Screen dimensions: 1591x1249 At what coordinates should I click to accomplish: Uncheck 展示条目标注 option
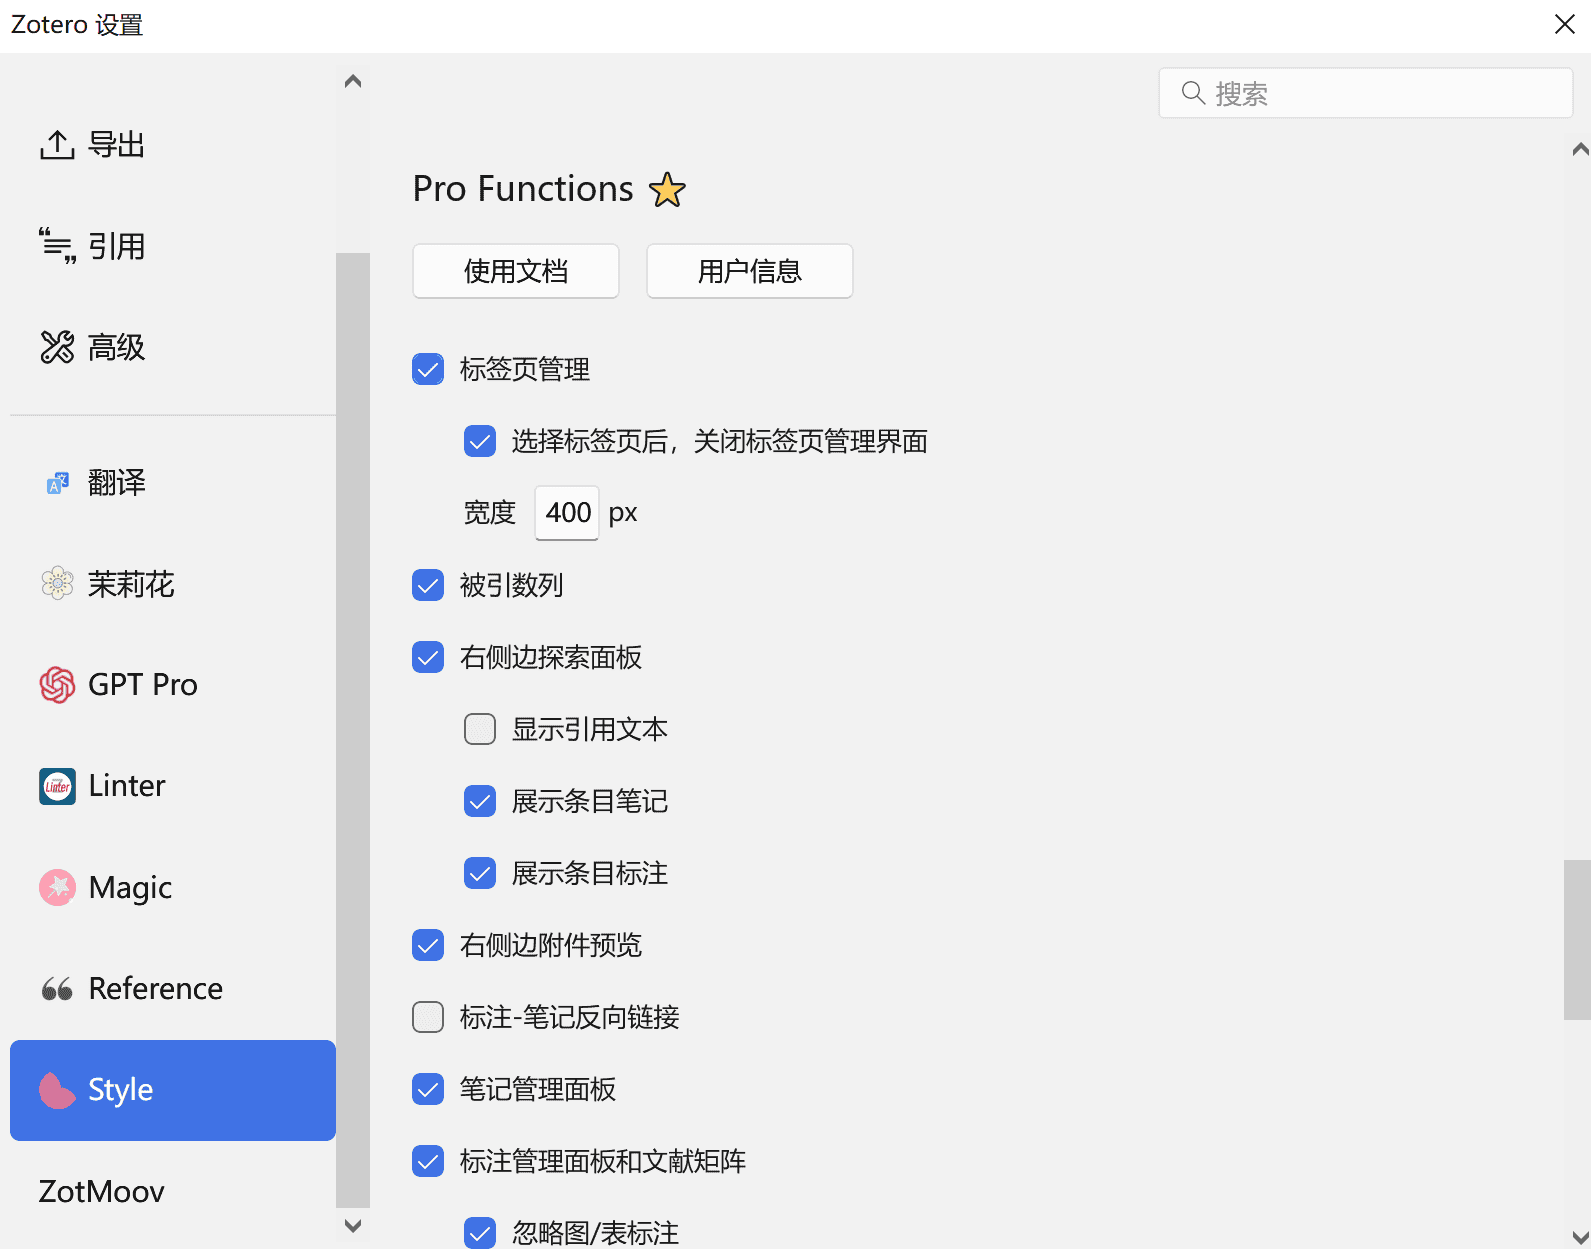pos(480,873)
